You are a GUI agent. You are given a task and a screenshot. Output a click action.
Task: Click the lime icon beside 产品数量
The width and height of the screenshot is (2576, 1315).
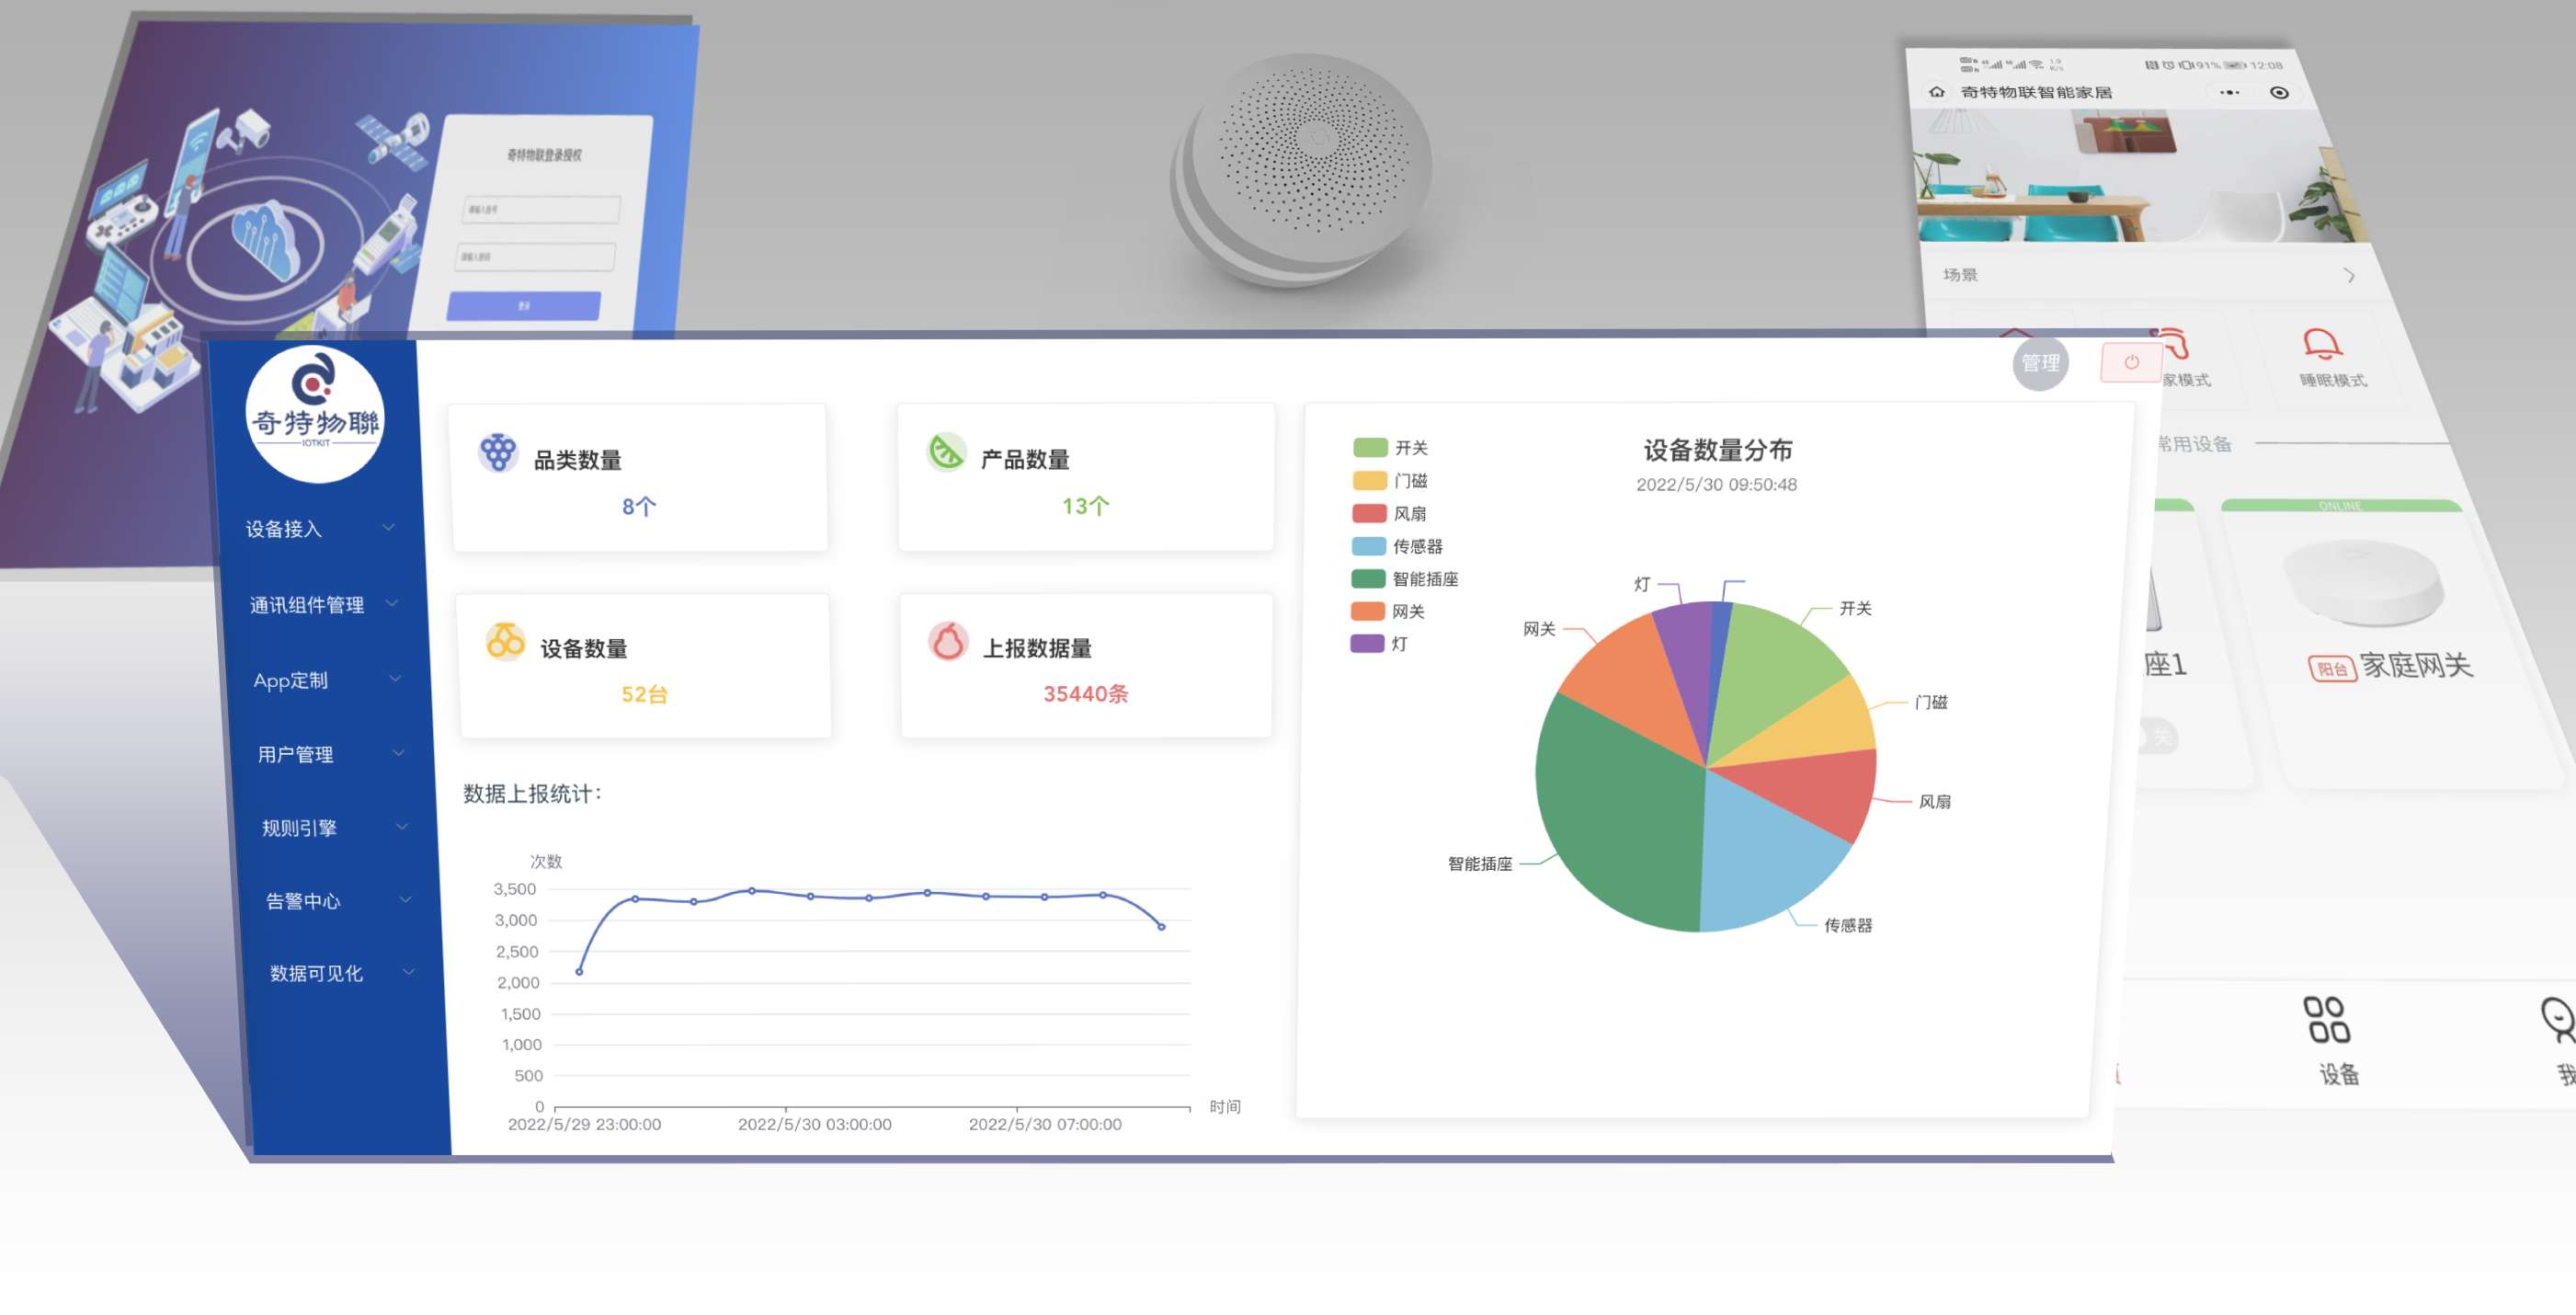pos(945,452)
